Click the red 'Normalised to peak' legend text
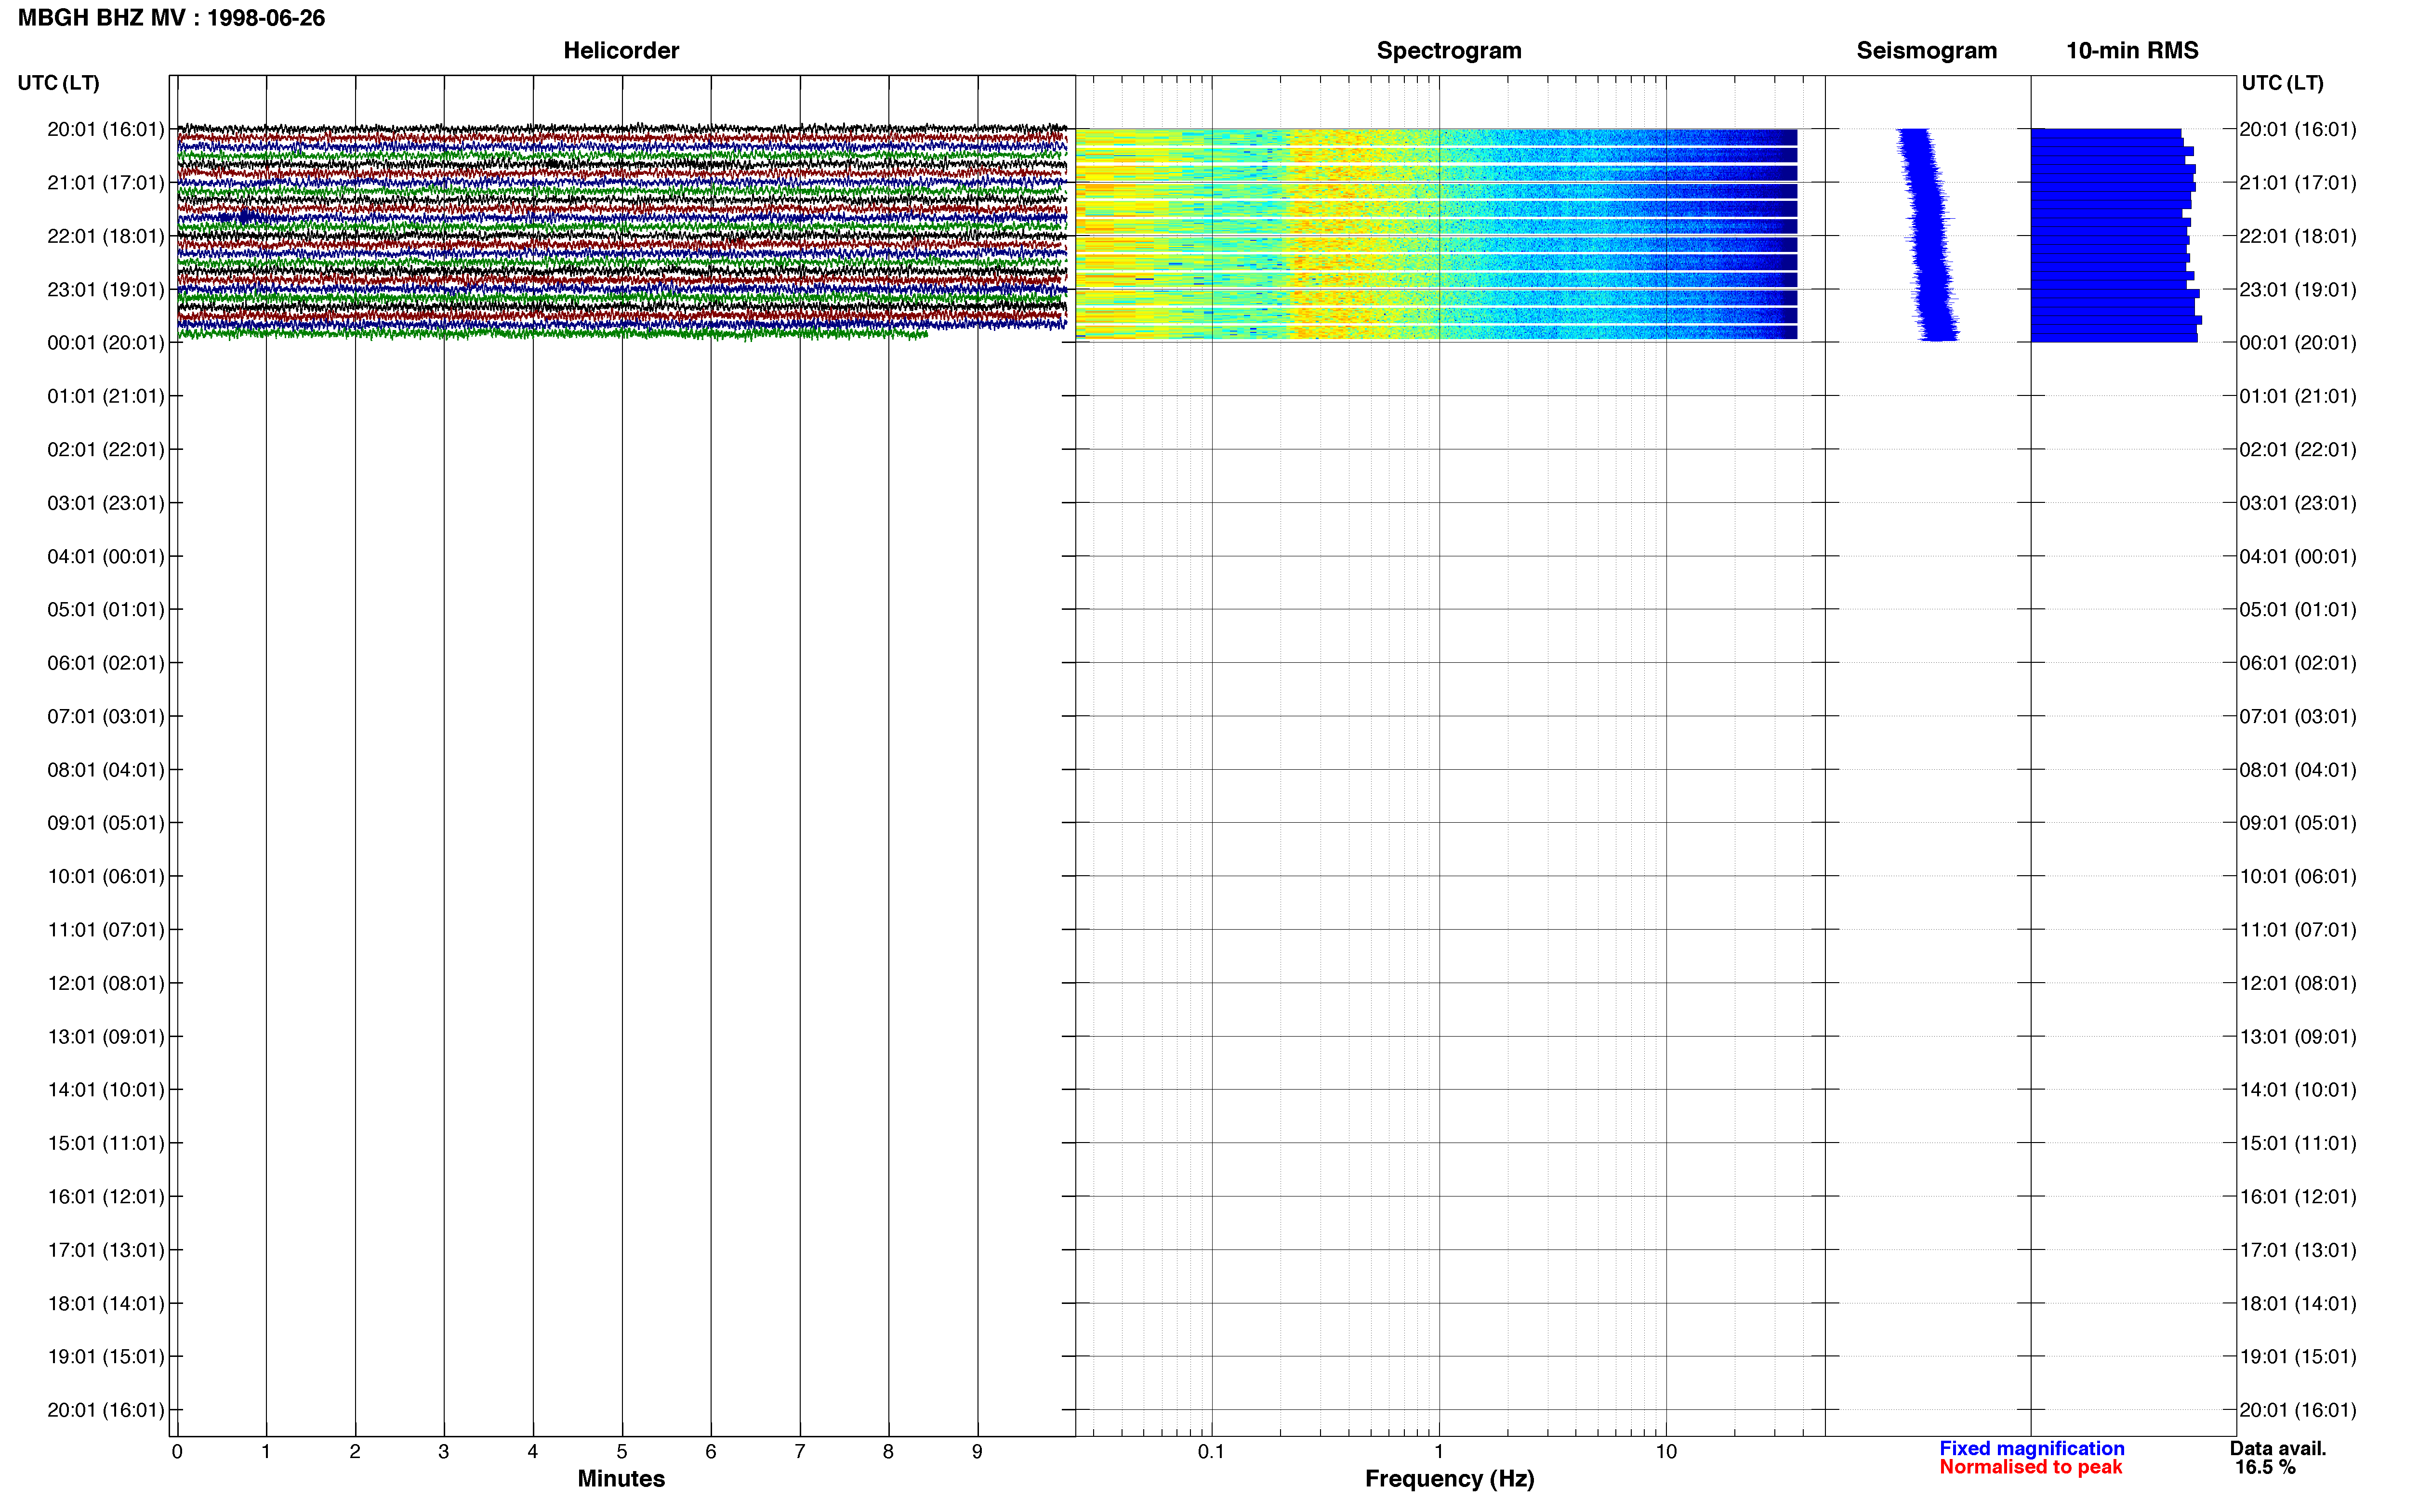2418x1512 pixels. (2030, 1467)
